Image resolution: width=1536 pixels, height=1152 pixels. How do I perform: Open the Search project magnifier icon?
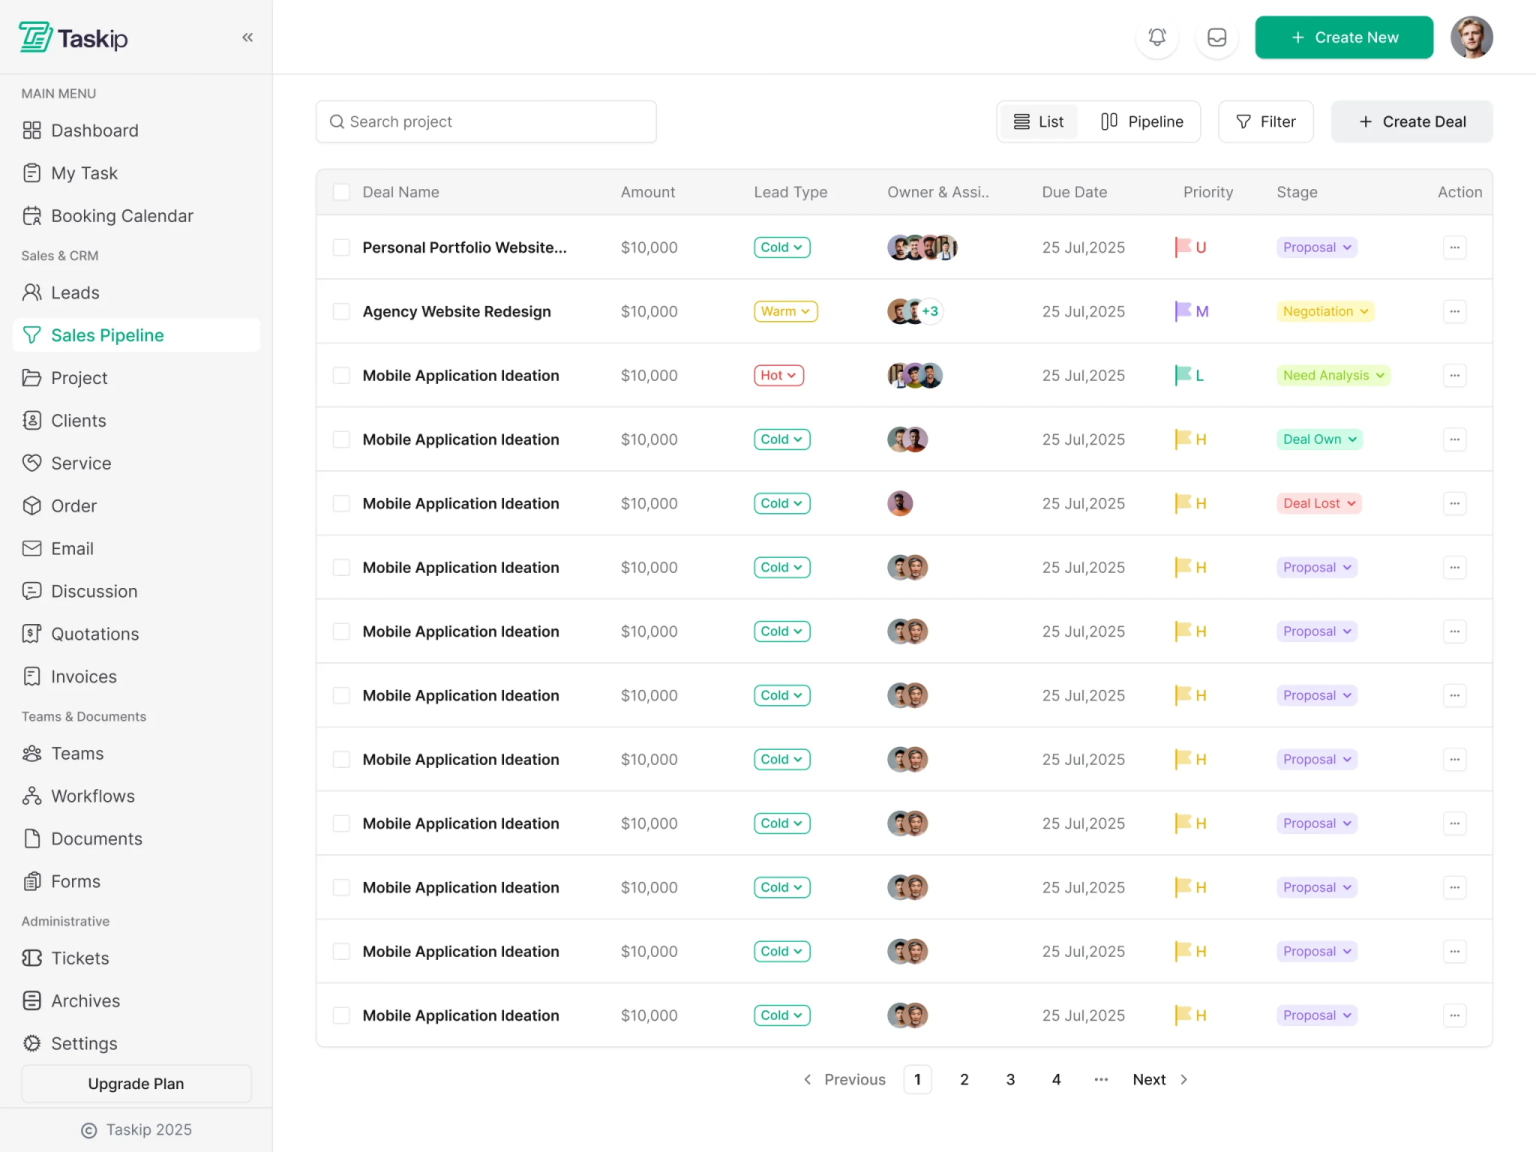click(337, 121)
